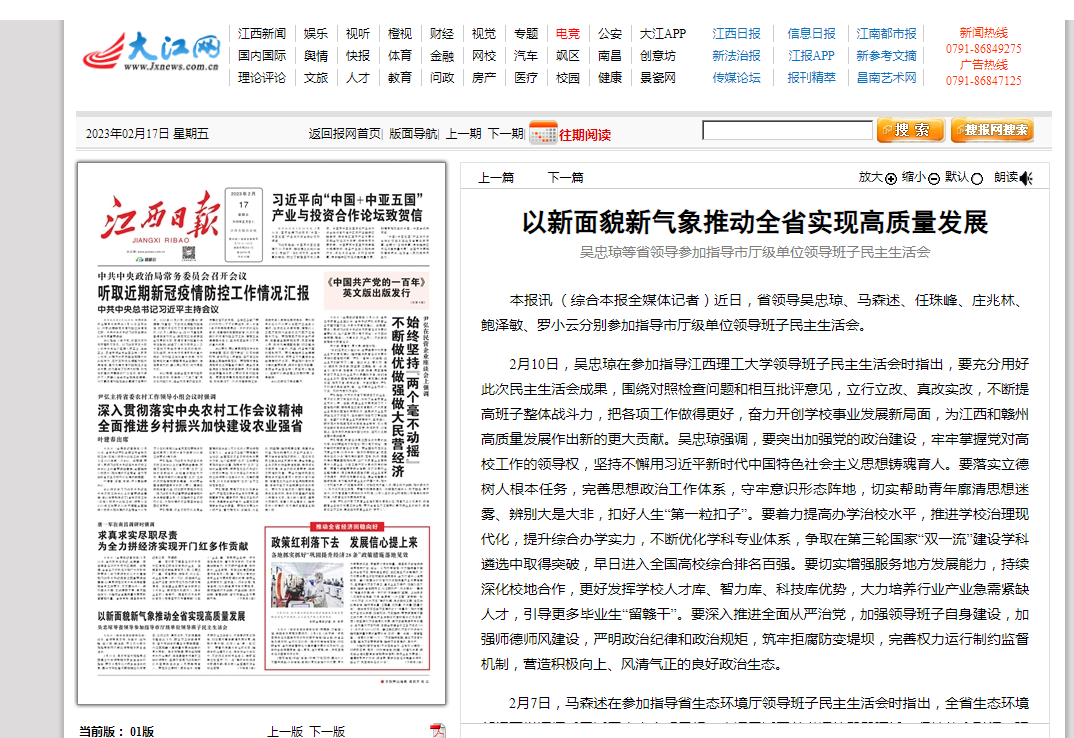Go to 上一篇 previous article

[496, 178]
